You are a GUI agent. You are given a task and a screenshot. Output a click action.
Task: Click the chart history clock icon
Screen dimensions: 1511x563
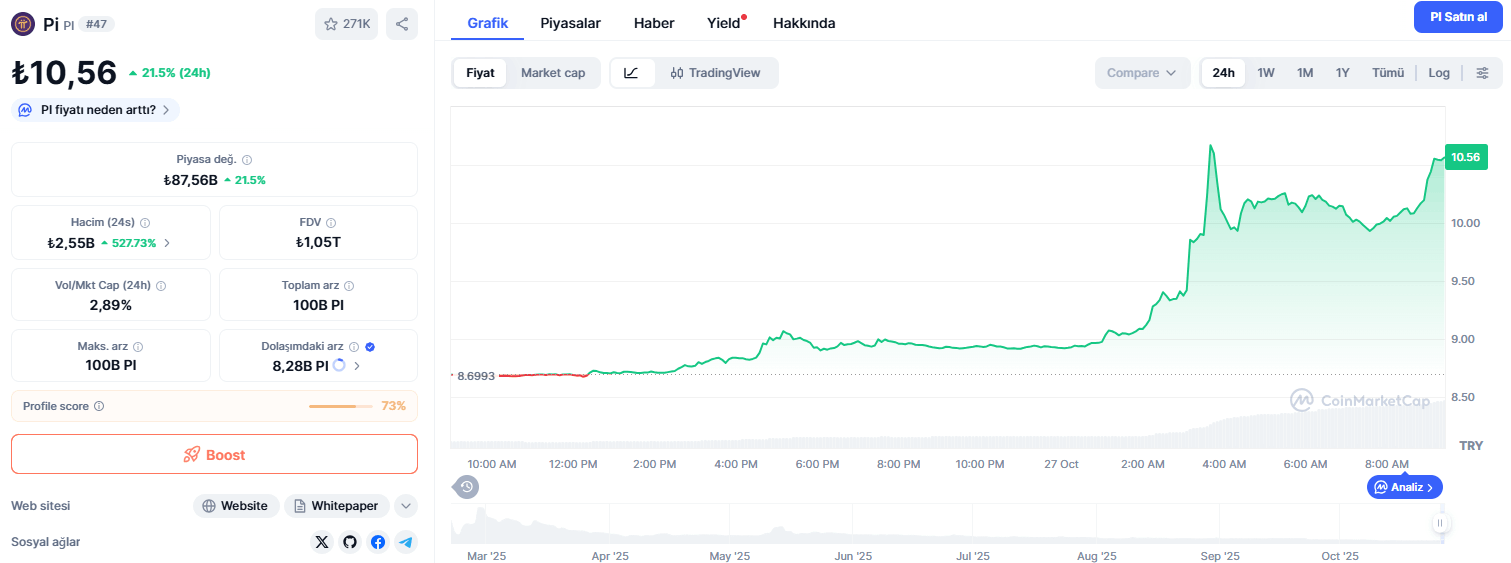pyautogui.click(x=467, y=487)
